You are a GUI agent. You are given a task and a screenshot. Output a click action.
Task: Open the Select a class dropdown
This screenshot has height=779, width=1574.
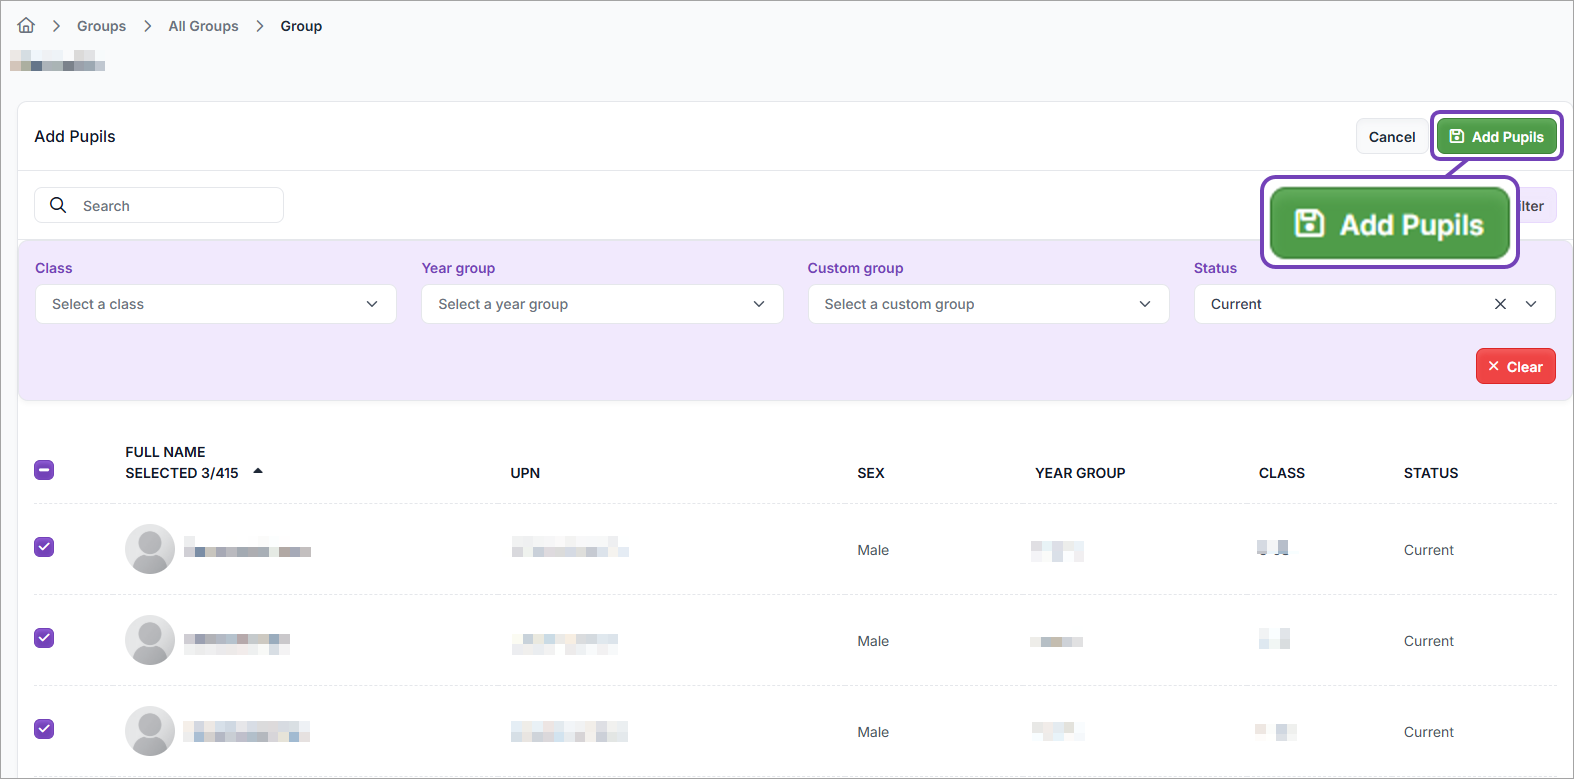(x=216, y=304)
